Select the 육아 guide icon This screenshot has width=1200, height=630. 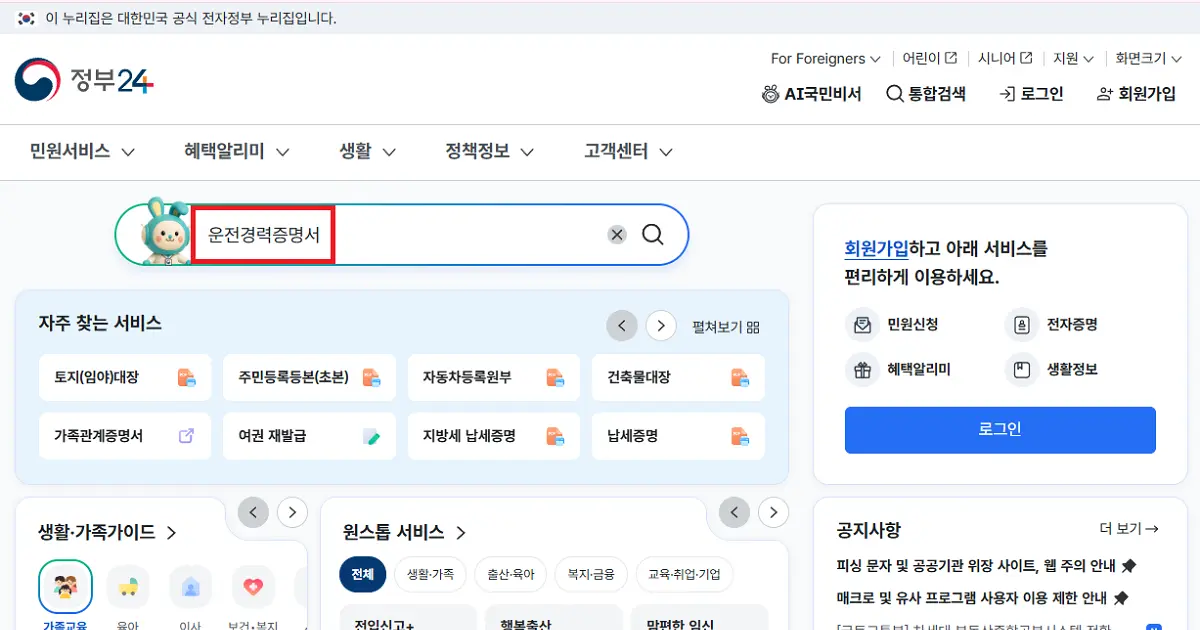128,587
